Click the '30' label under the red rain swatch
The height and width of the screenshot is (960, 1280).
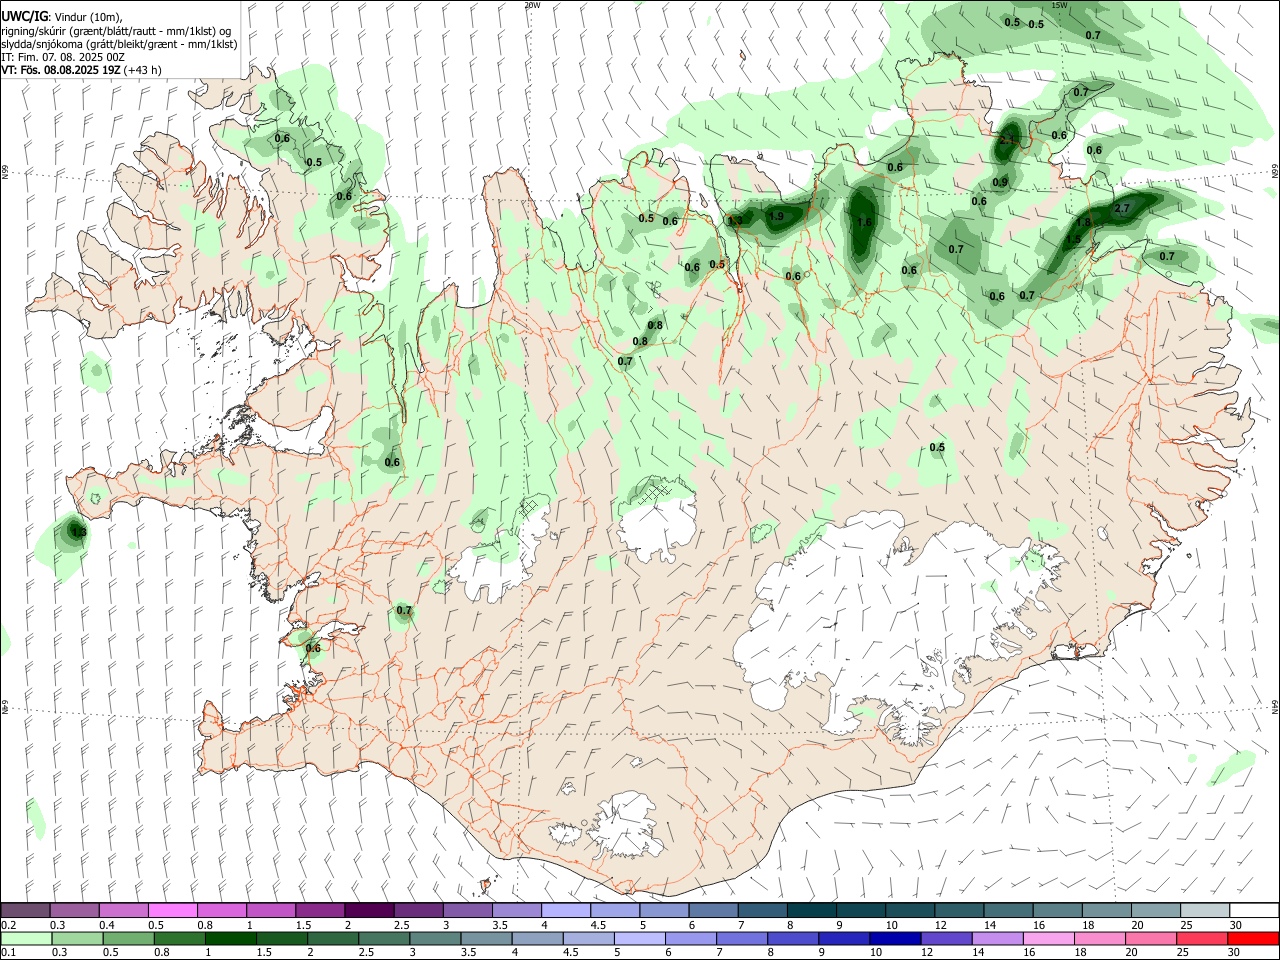point(1235,952)
